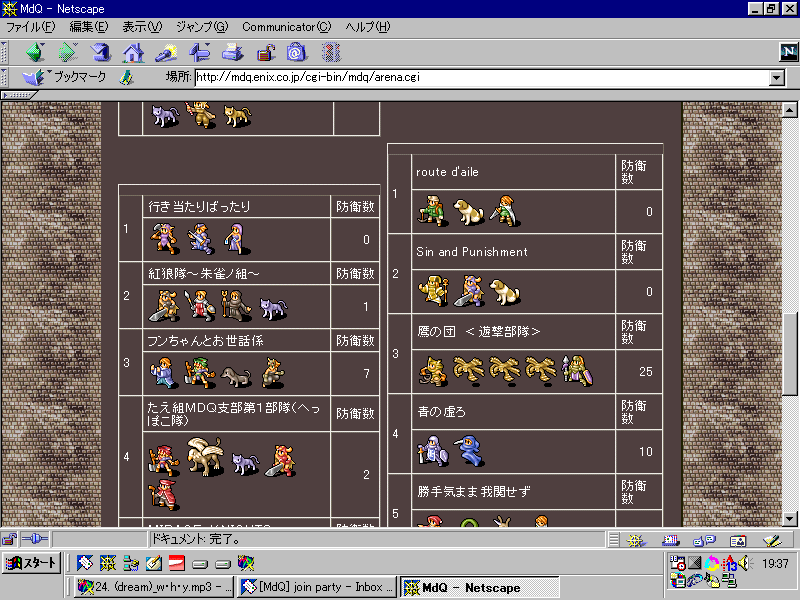800x600 pixels.
Task: Click the Stop traffic-light icon
Action: pos(331,52)
